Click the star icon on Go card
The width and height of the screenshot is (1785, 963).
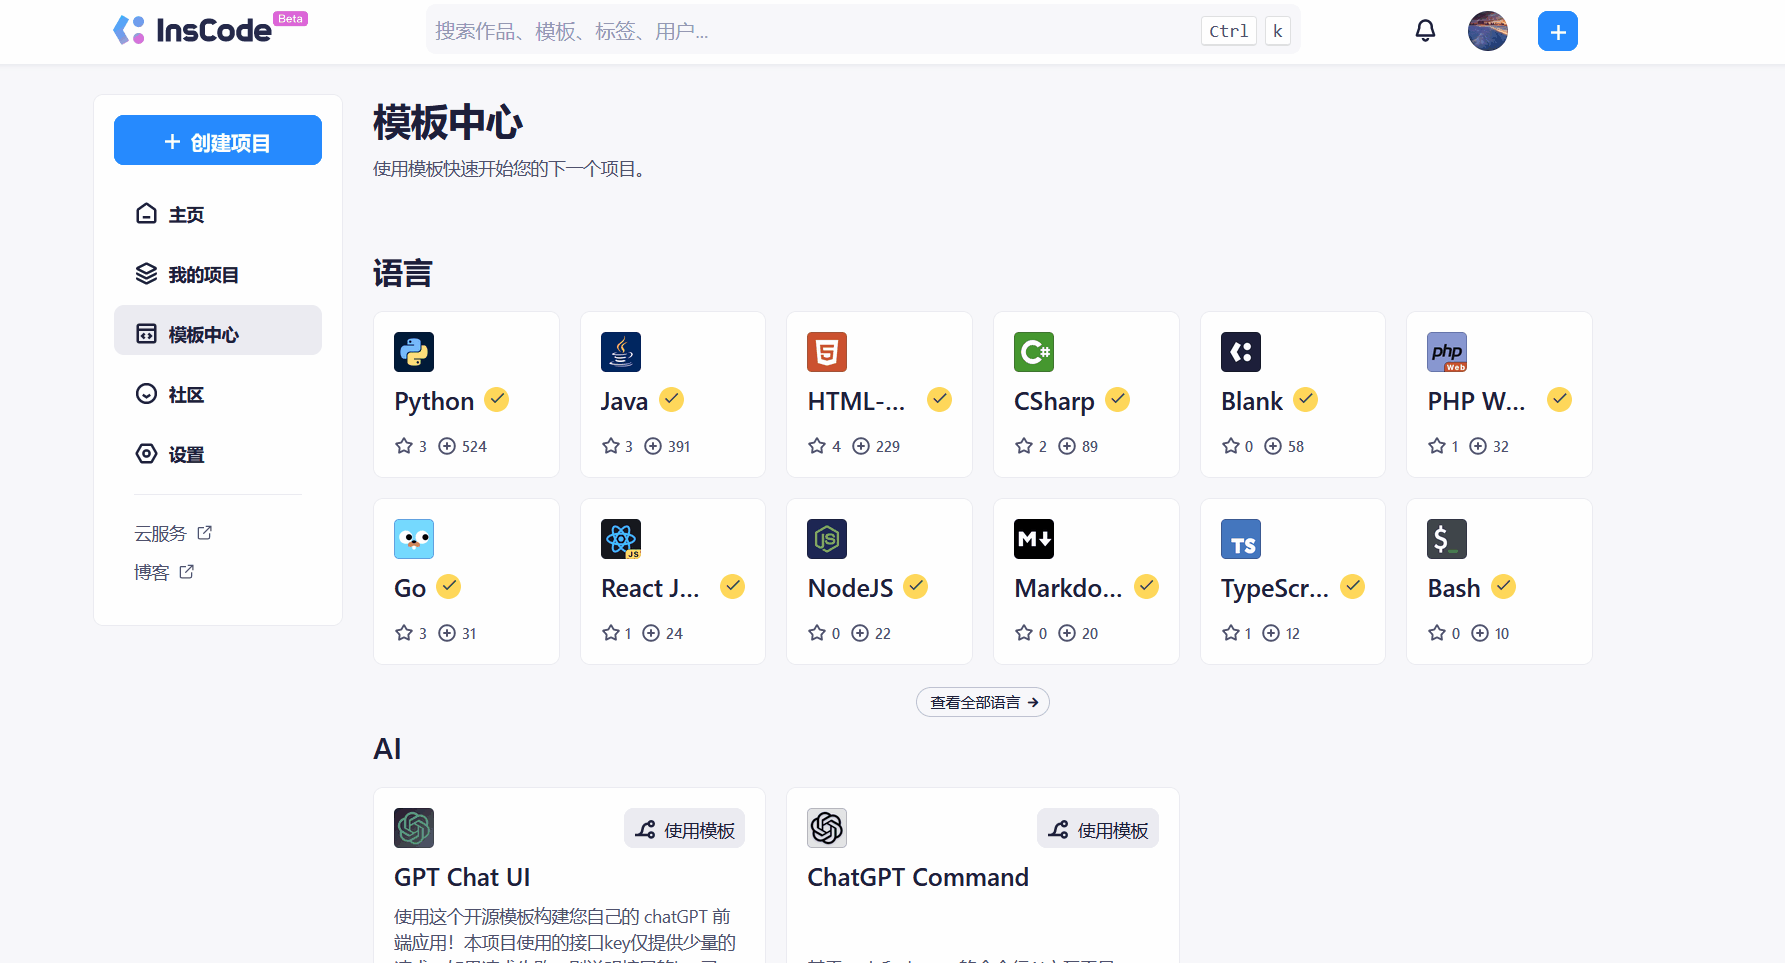click(404, 633)
